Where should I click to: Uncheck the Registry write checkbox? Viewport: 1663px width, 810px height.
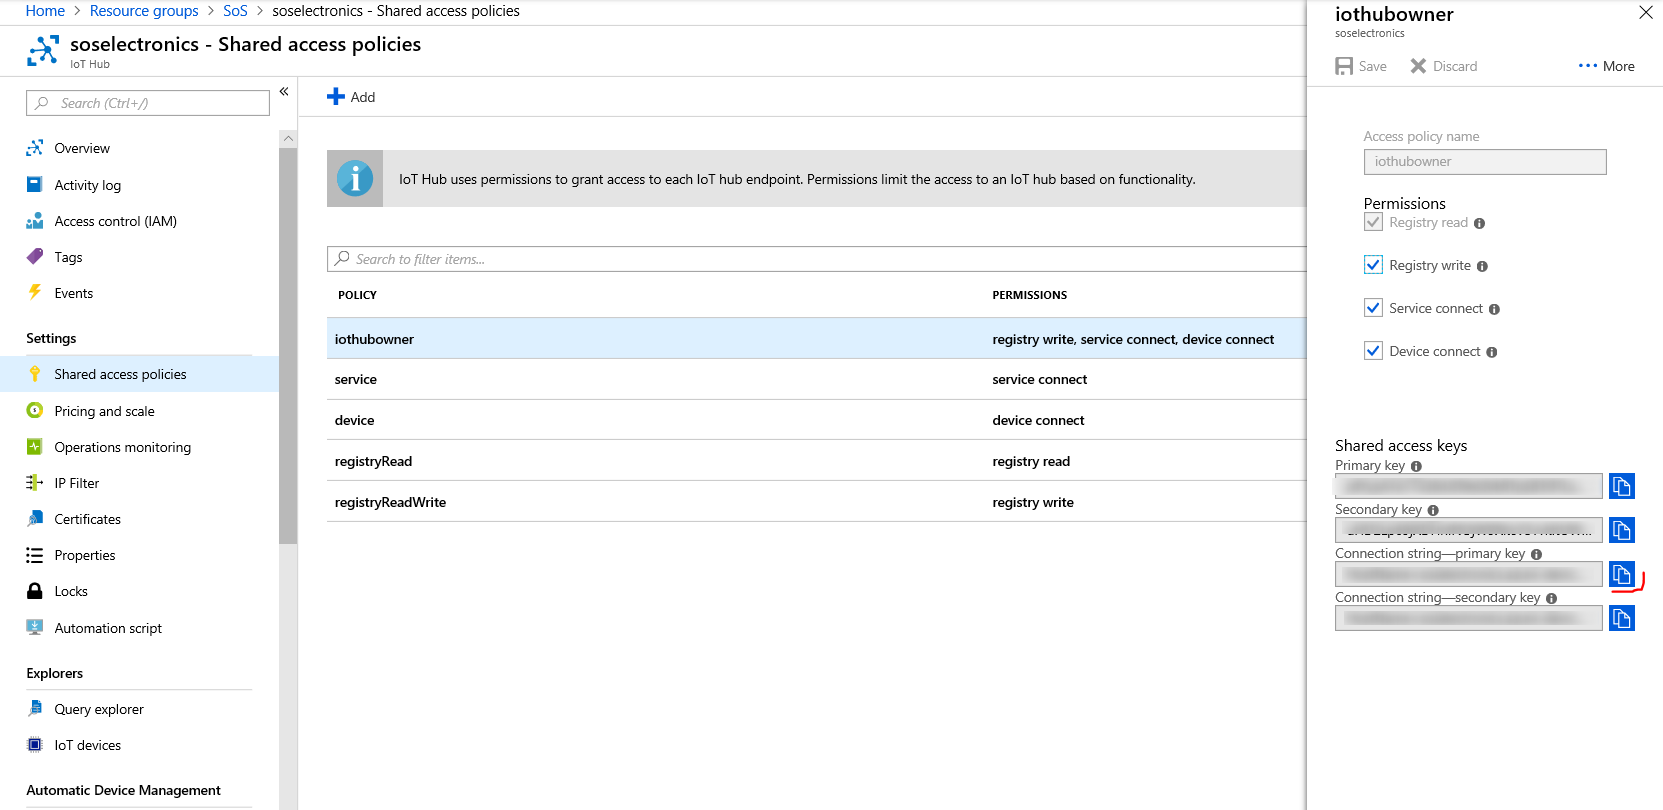click(1373, 265)
